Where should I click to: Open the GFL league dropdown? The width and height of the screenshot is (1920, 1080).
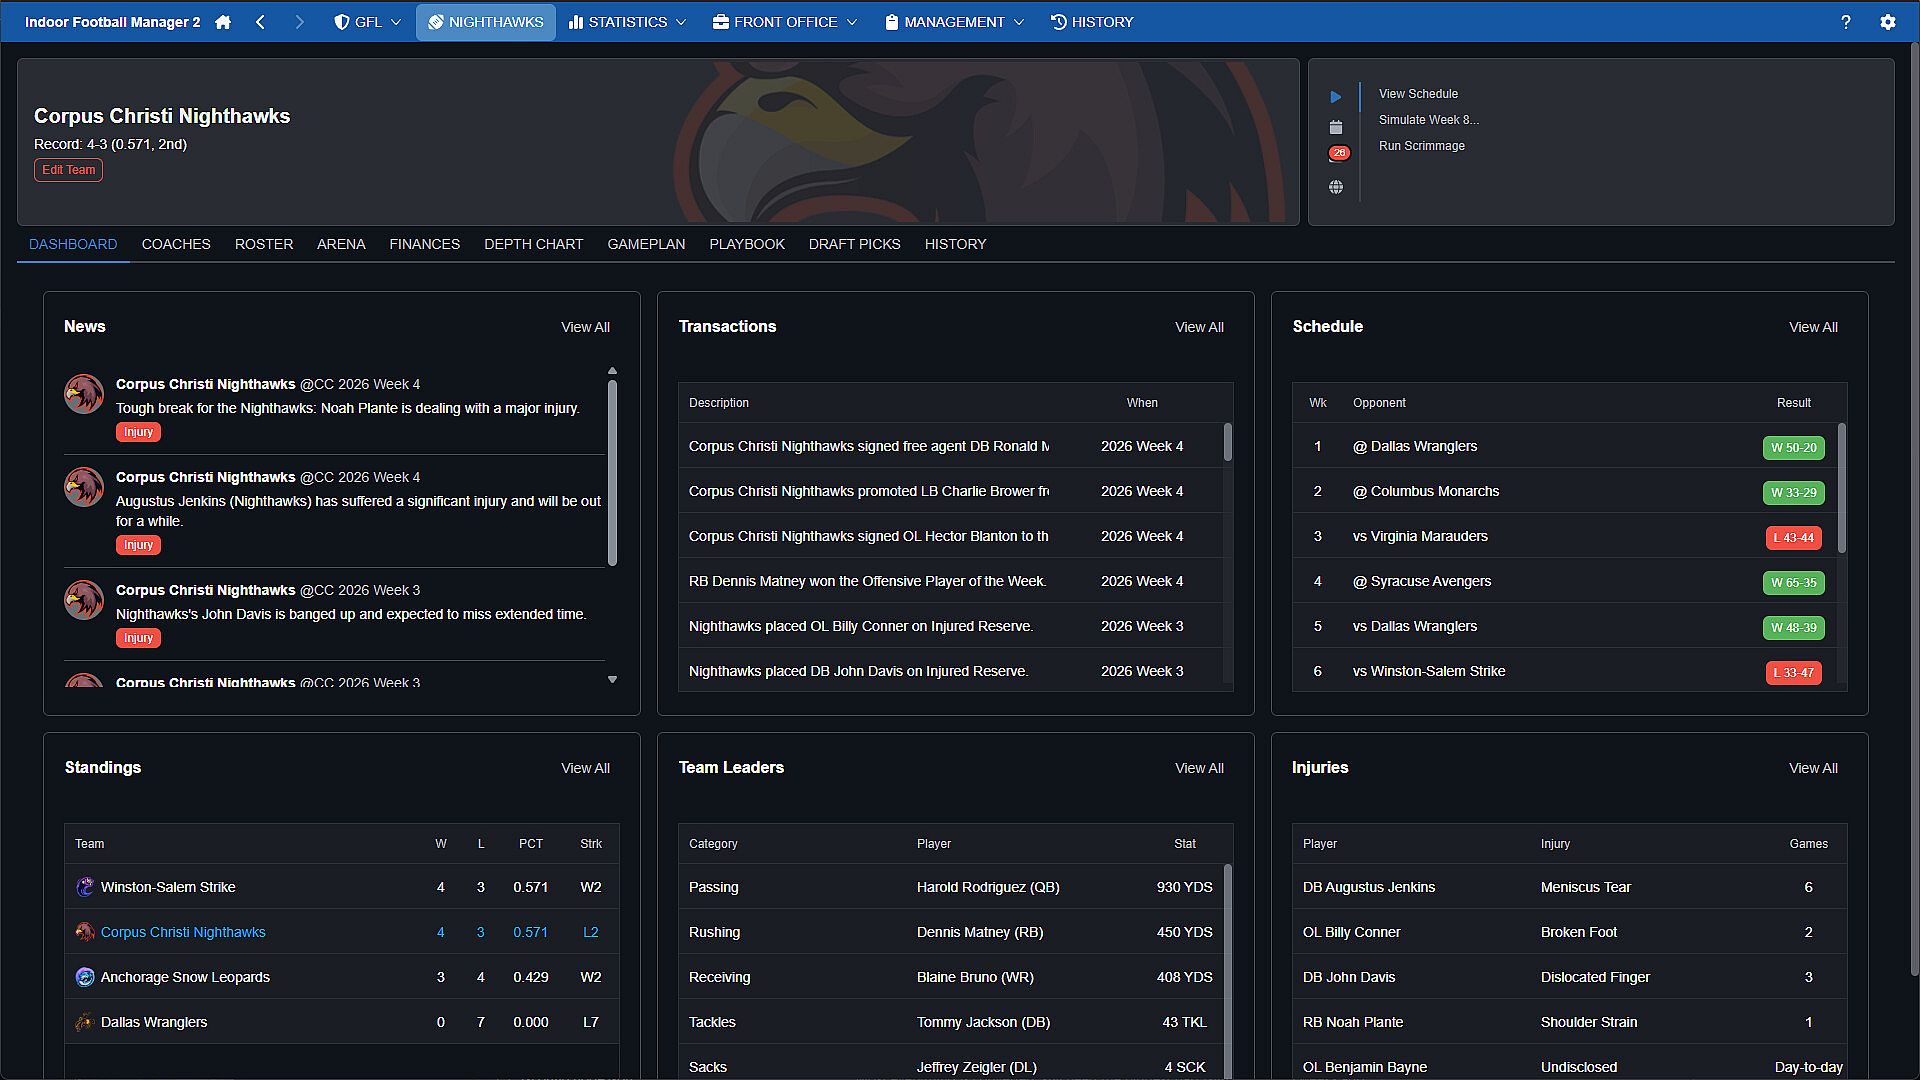pyautogui.click(x=367, y=22)
